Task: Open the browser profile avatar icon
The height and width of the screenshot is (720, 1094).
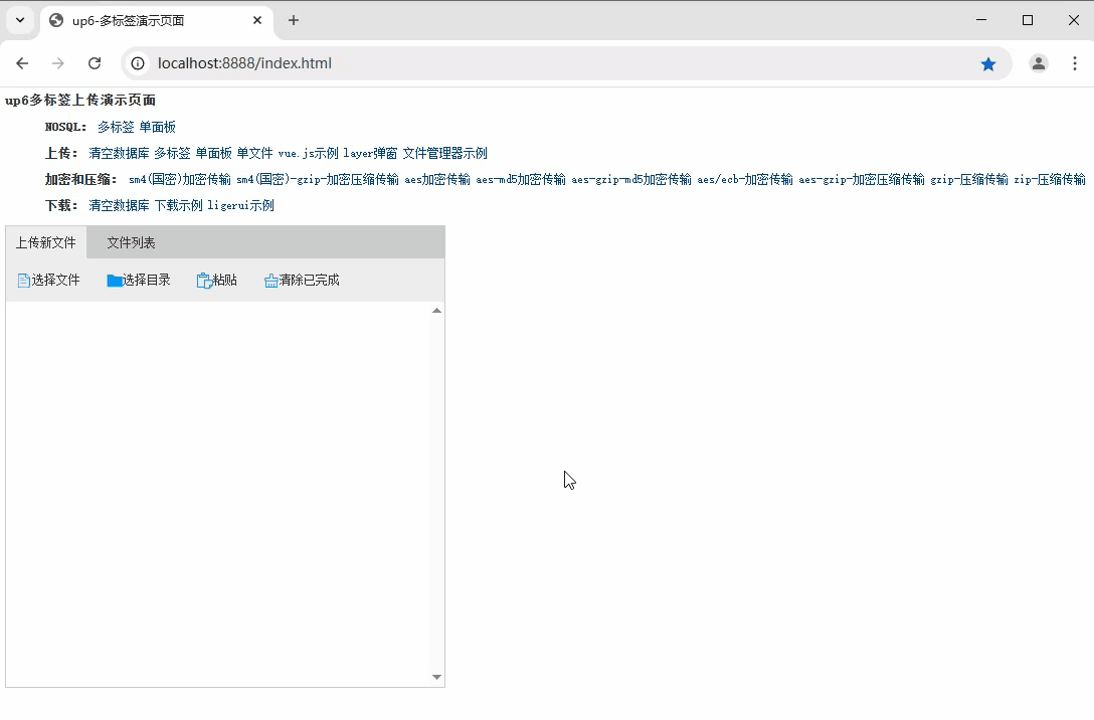Action: click(1038, 63)
